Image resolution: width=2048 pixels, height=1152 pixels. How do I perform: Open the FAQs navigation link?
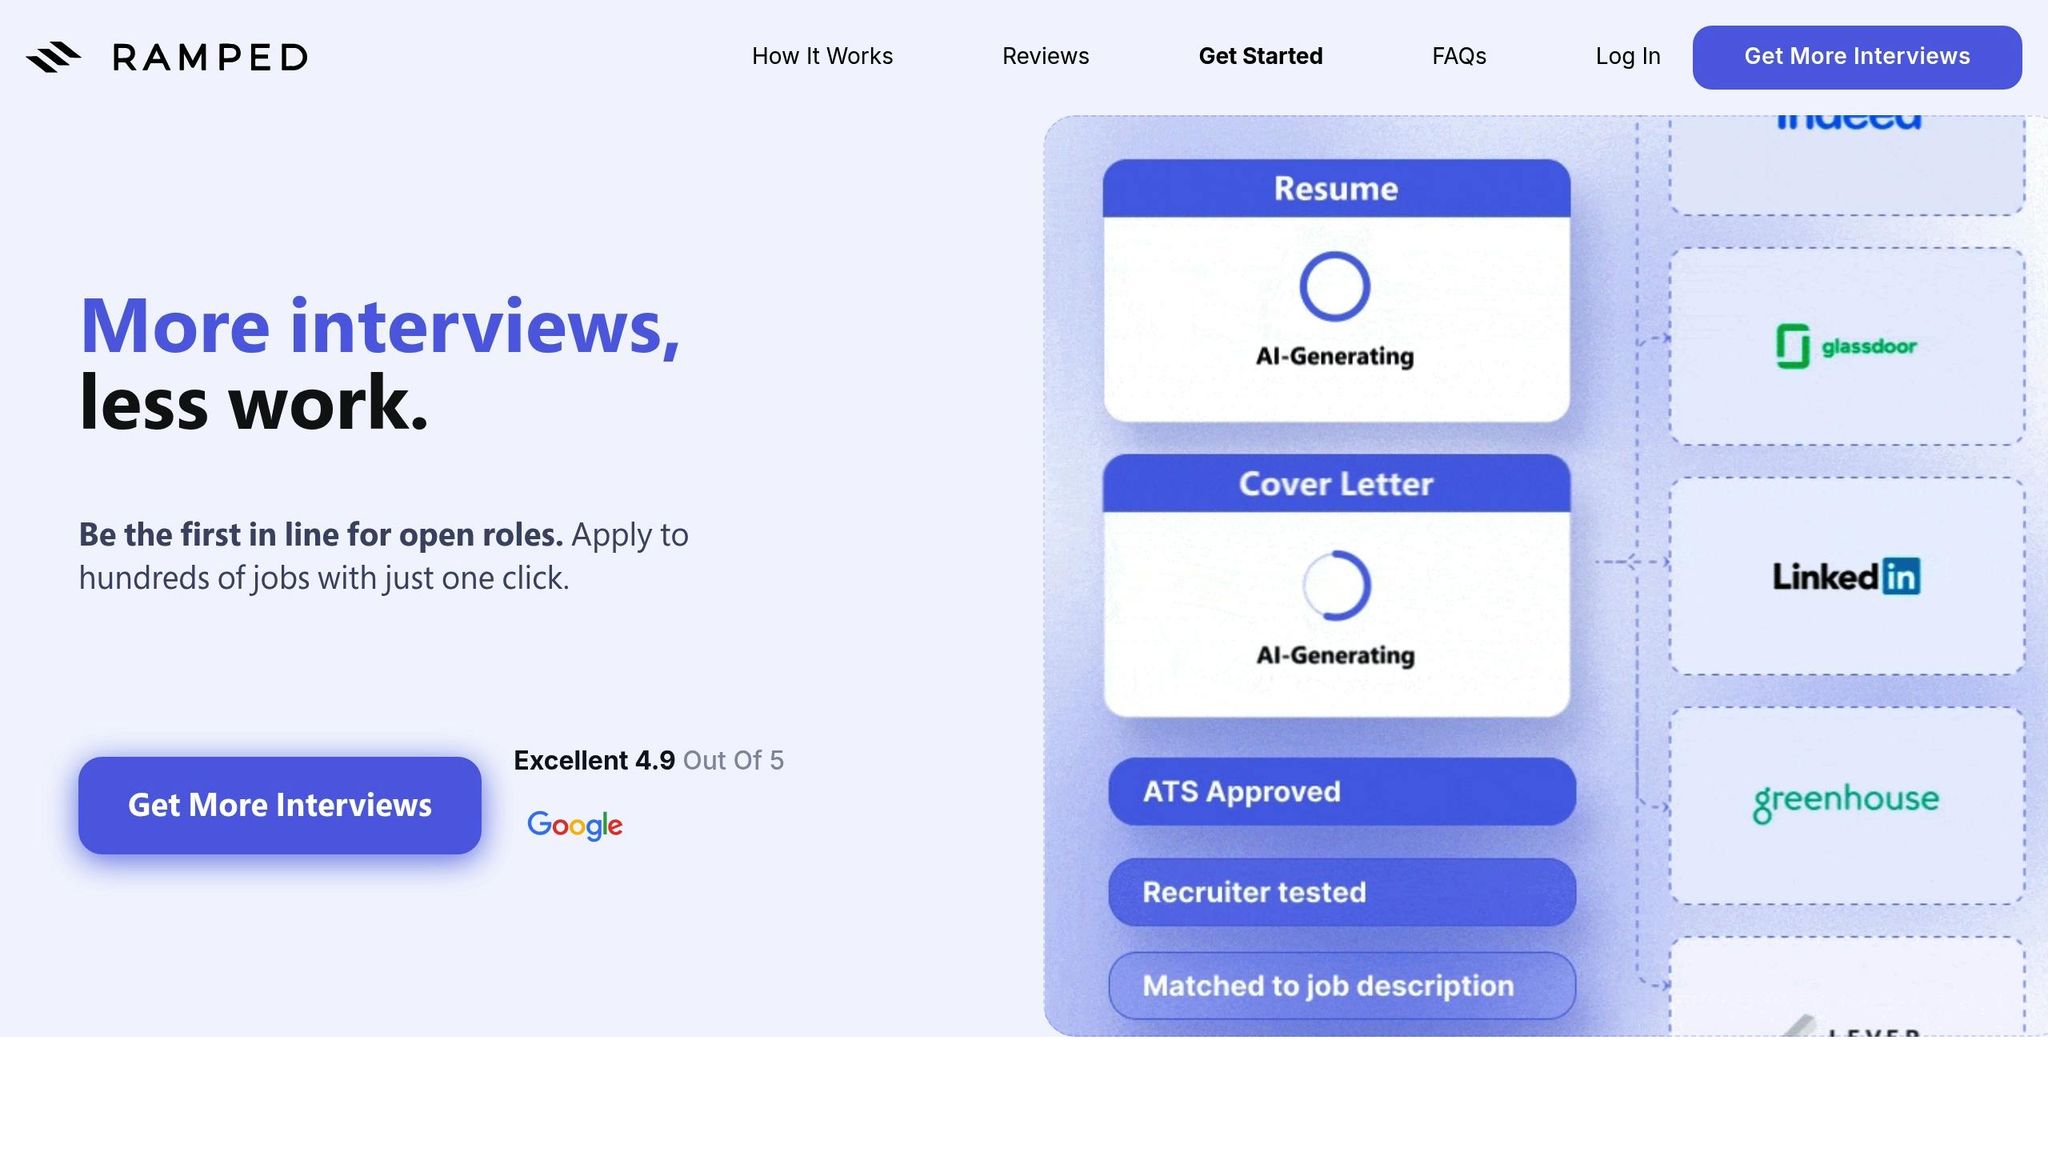(x=1459, y=56)
